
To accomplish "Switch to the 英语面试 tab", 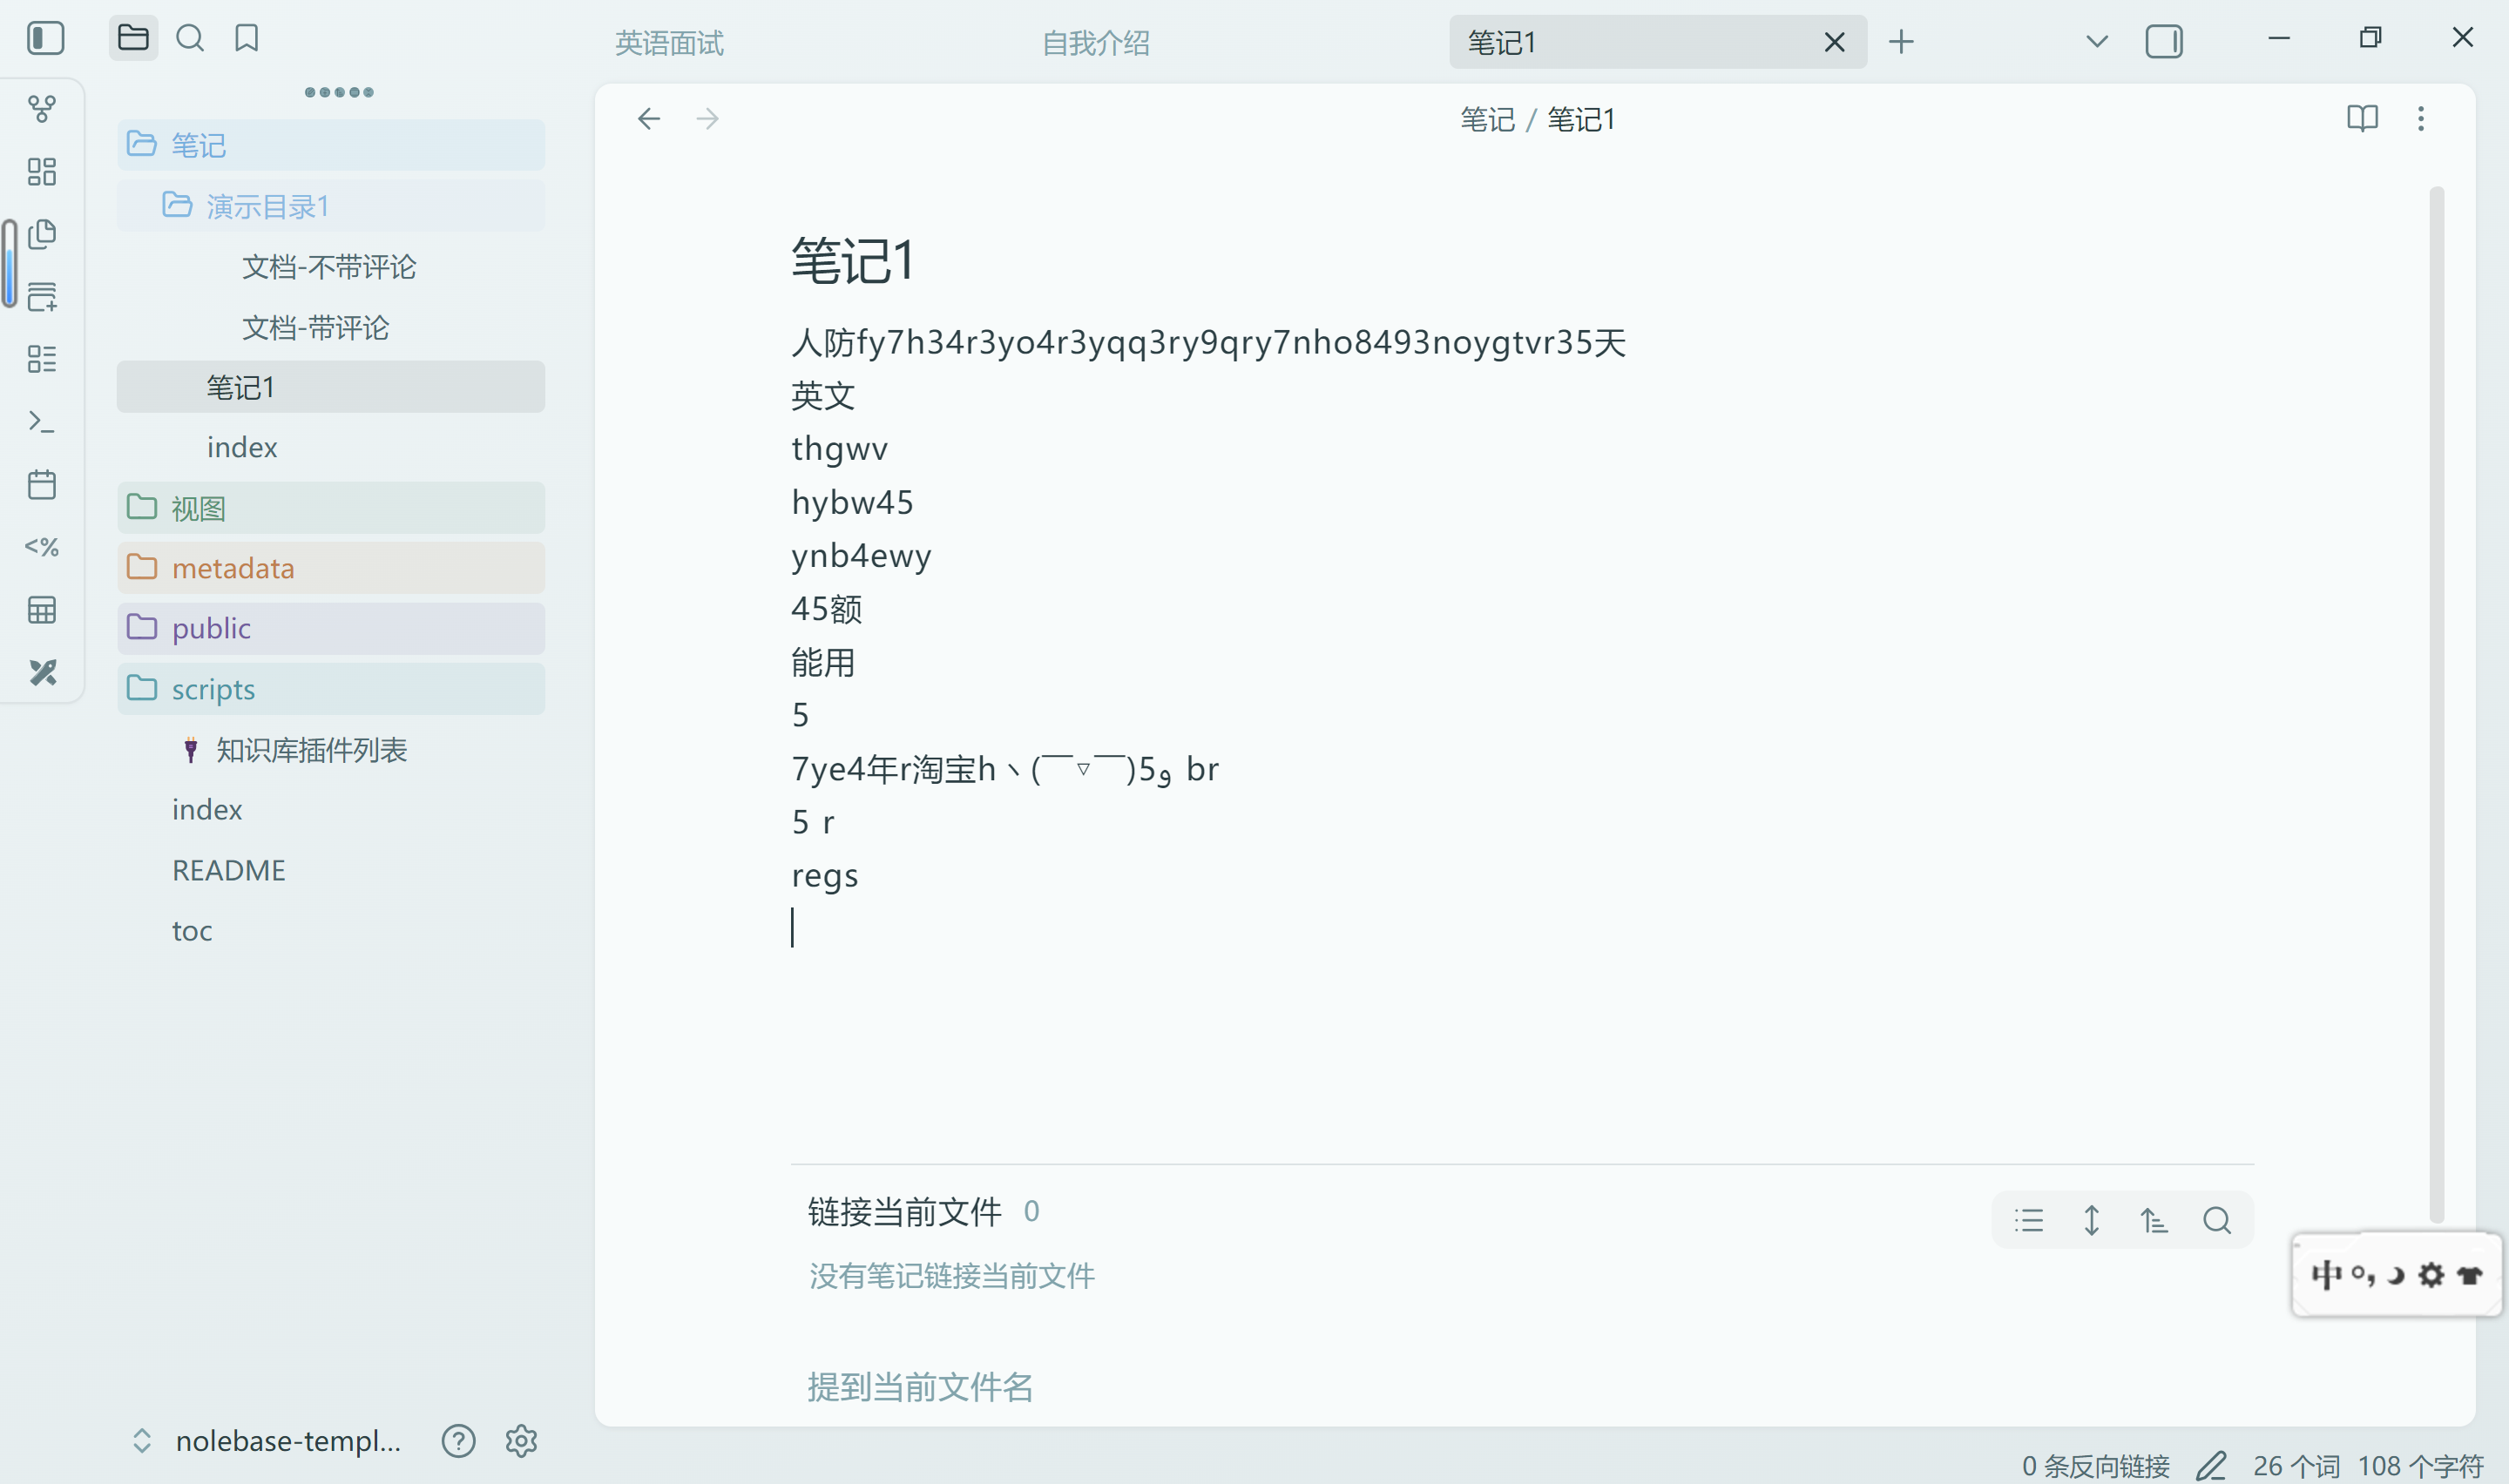I will (669, 43).
